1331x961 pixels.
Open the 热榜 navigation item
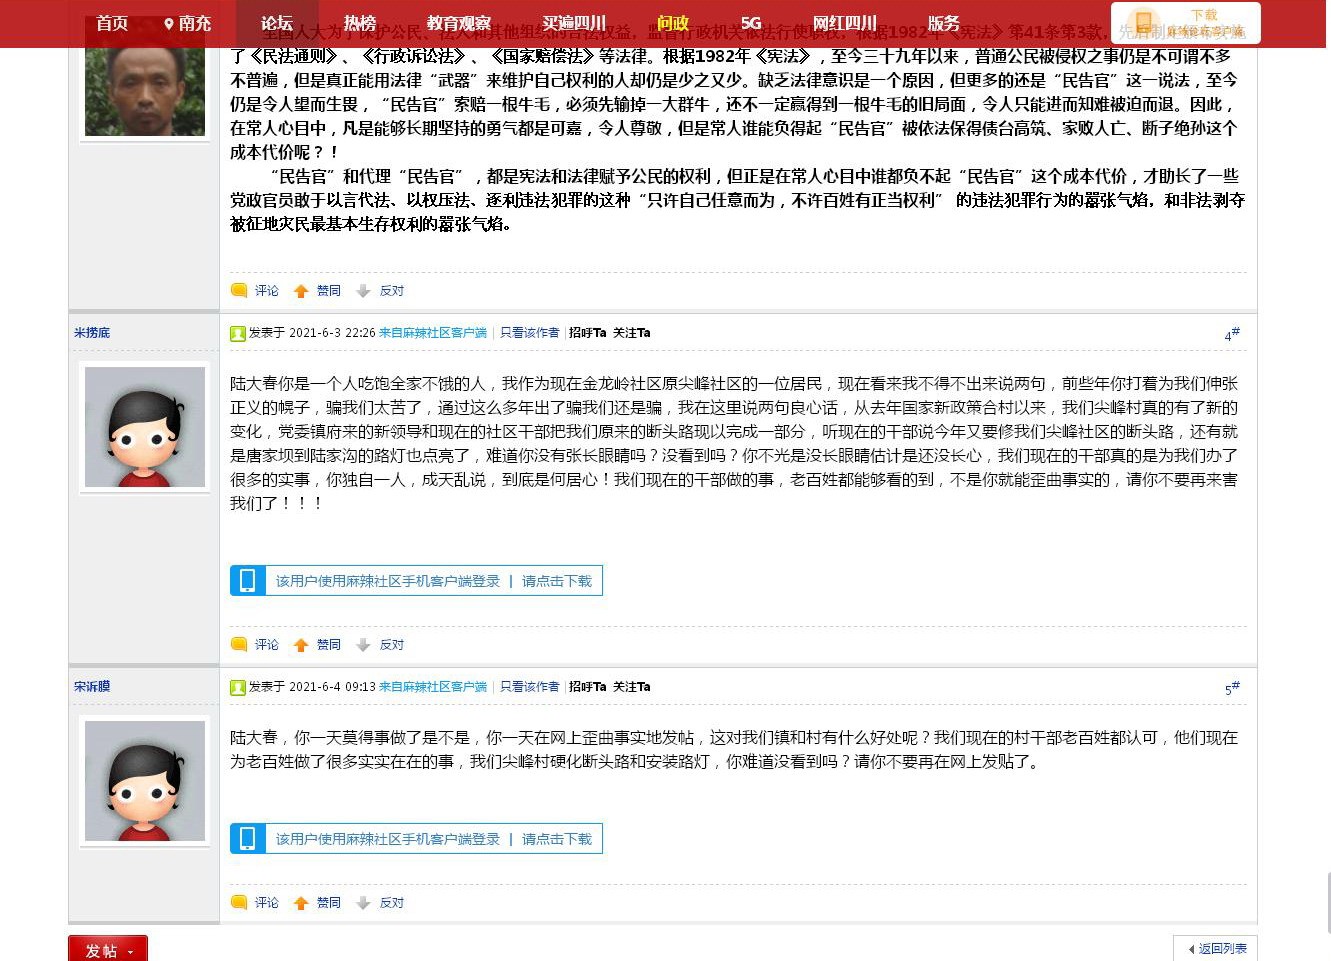[x=359, y=23]
